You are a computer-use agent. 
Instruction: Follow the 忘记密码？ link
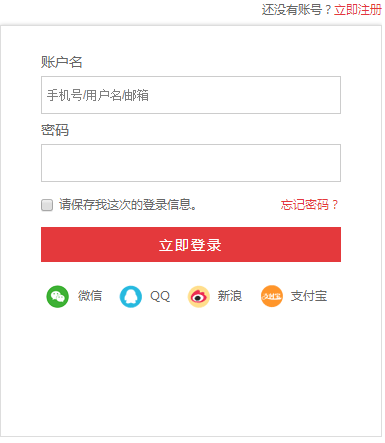click(x=310, y=205)
